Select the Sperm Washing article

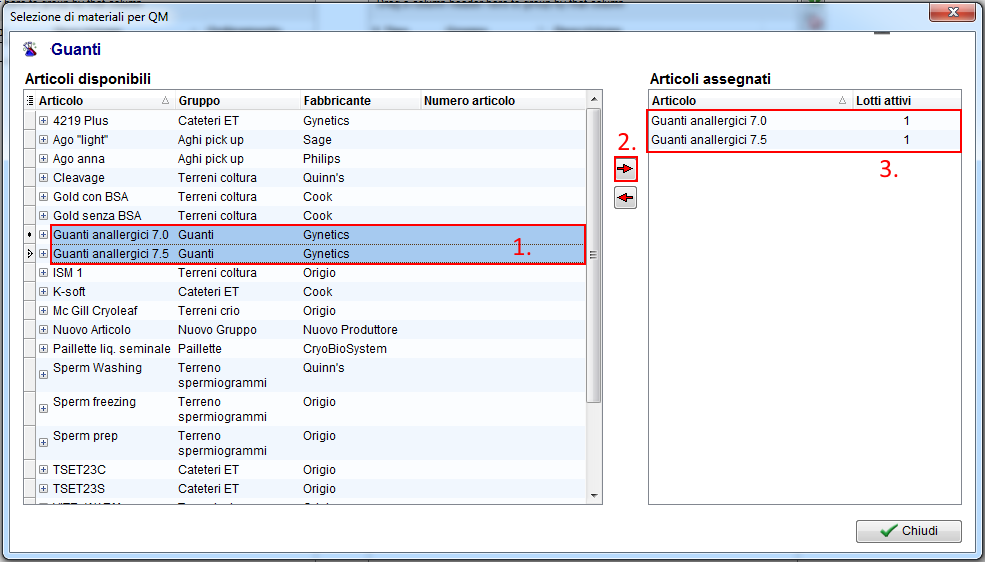click(97, 368)
